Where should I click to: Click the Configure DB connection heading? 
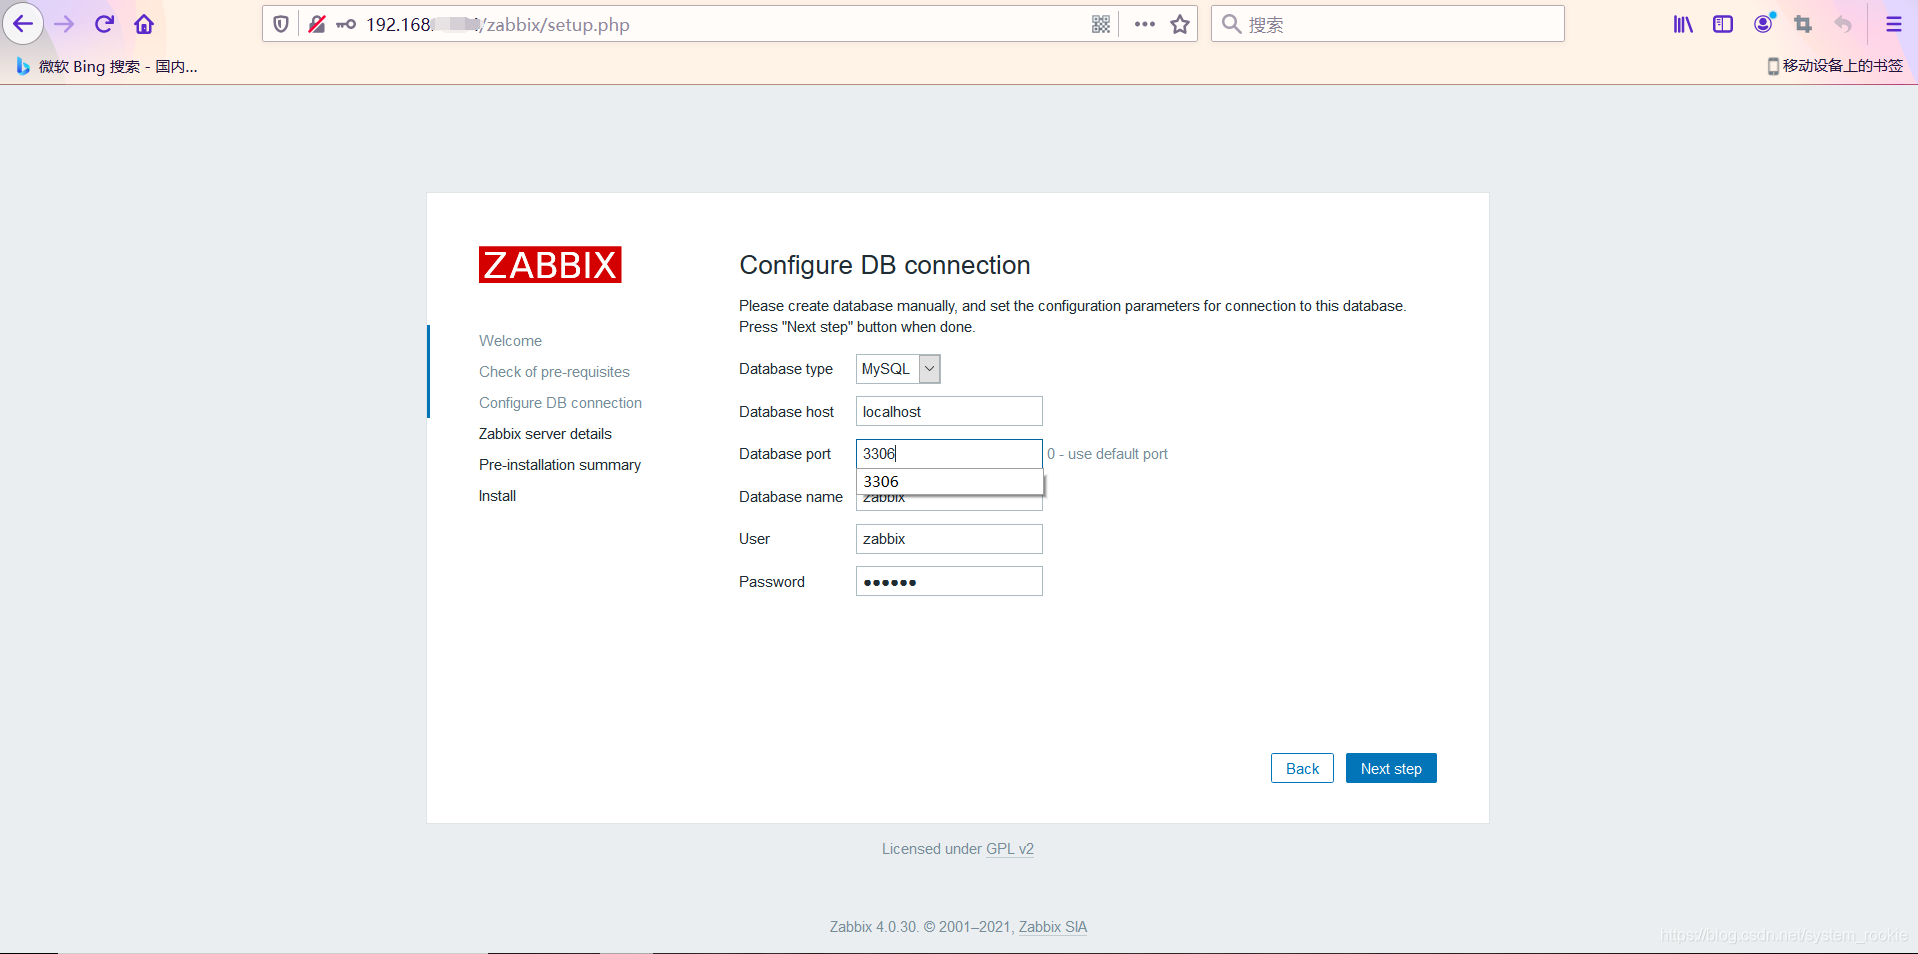(x=885, y=265)
